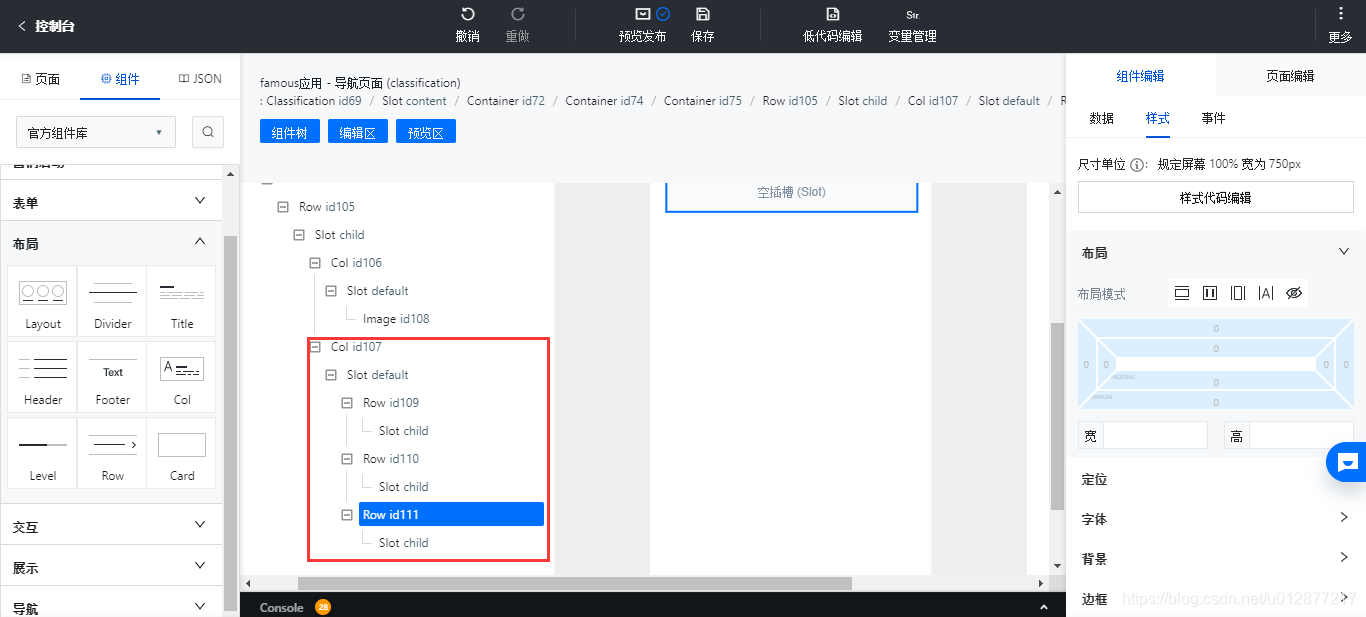Image resolution: width=1366 pixels, height=617 pixels.
Task: Click the redo (重做) icon
Action: coord(518,15)
